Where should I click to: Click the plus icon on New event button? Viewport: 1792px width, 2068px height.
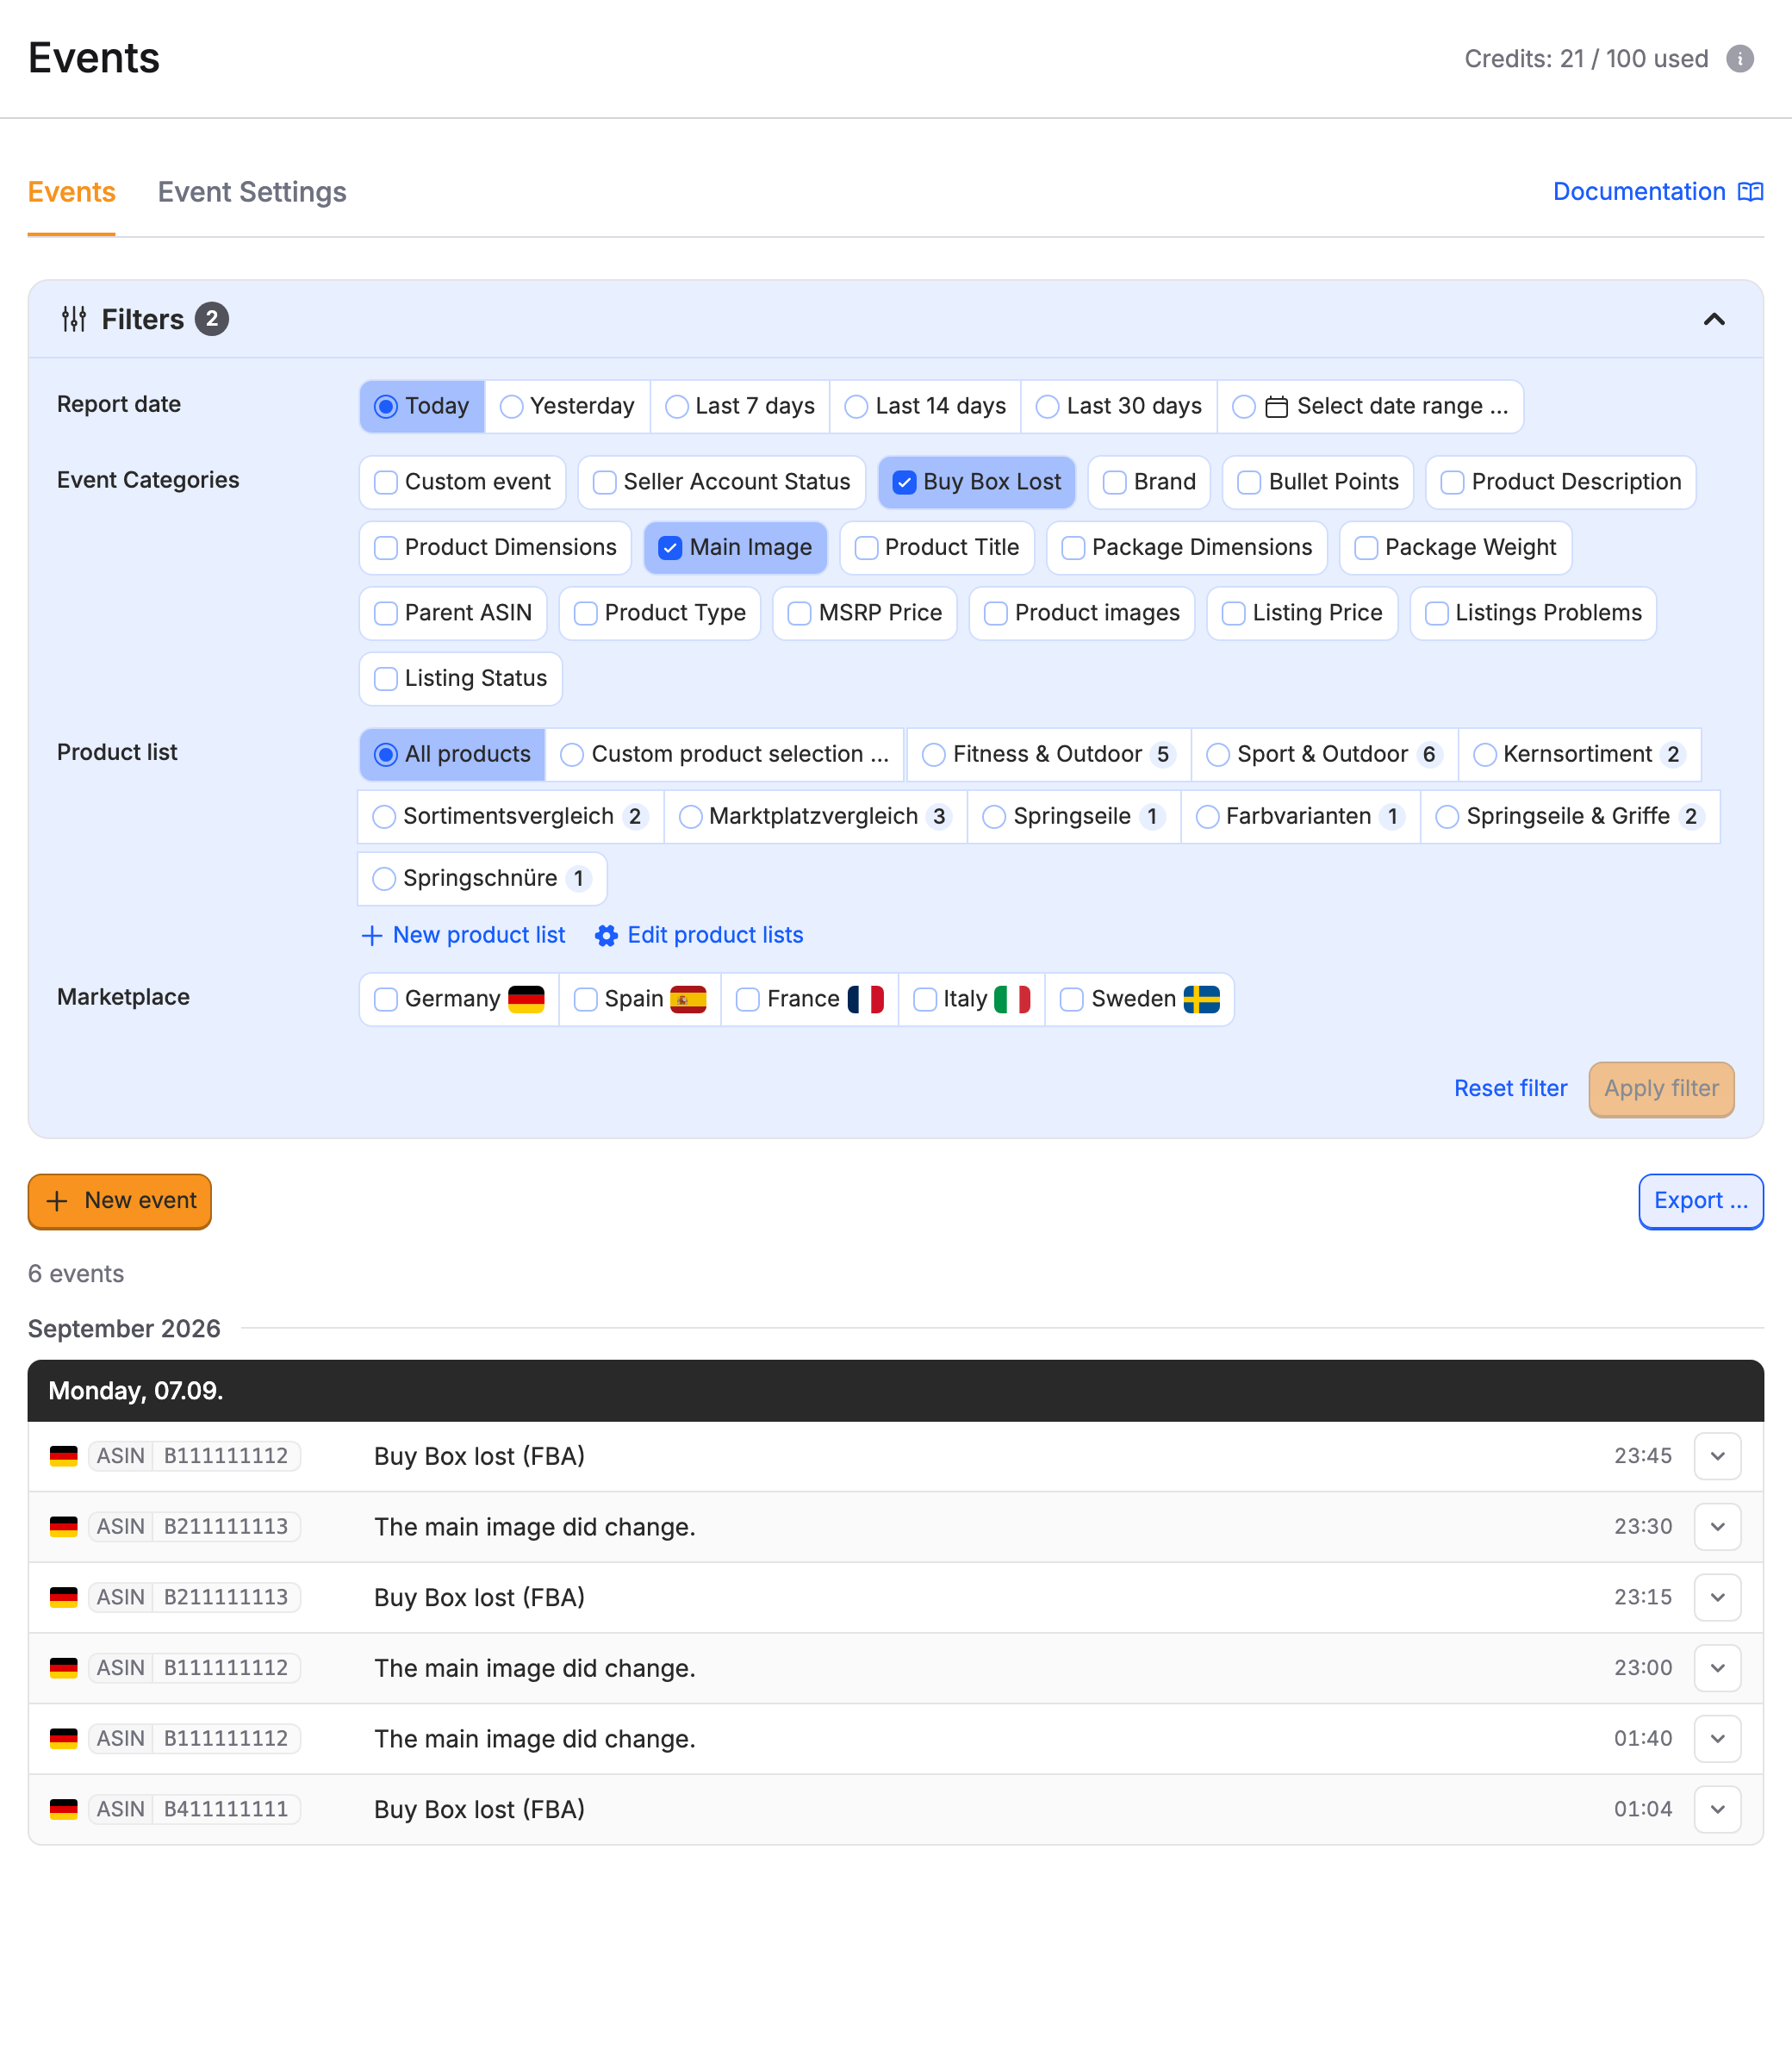(58, 1201)
